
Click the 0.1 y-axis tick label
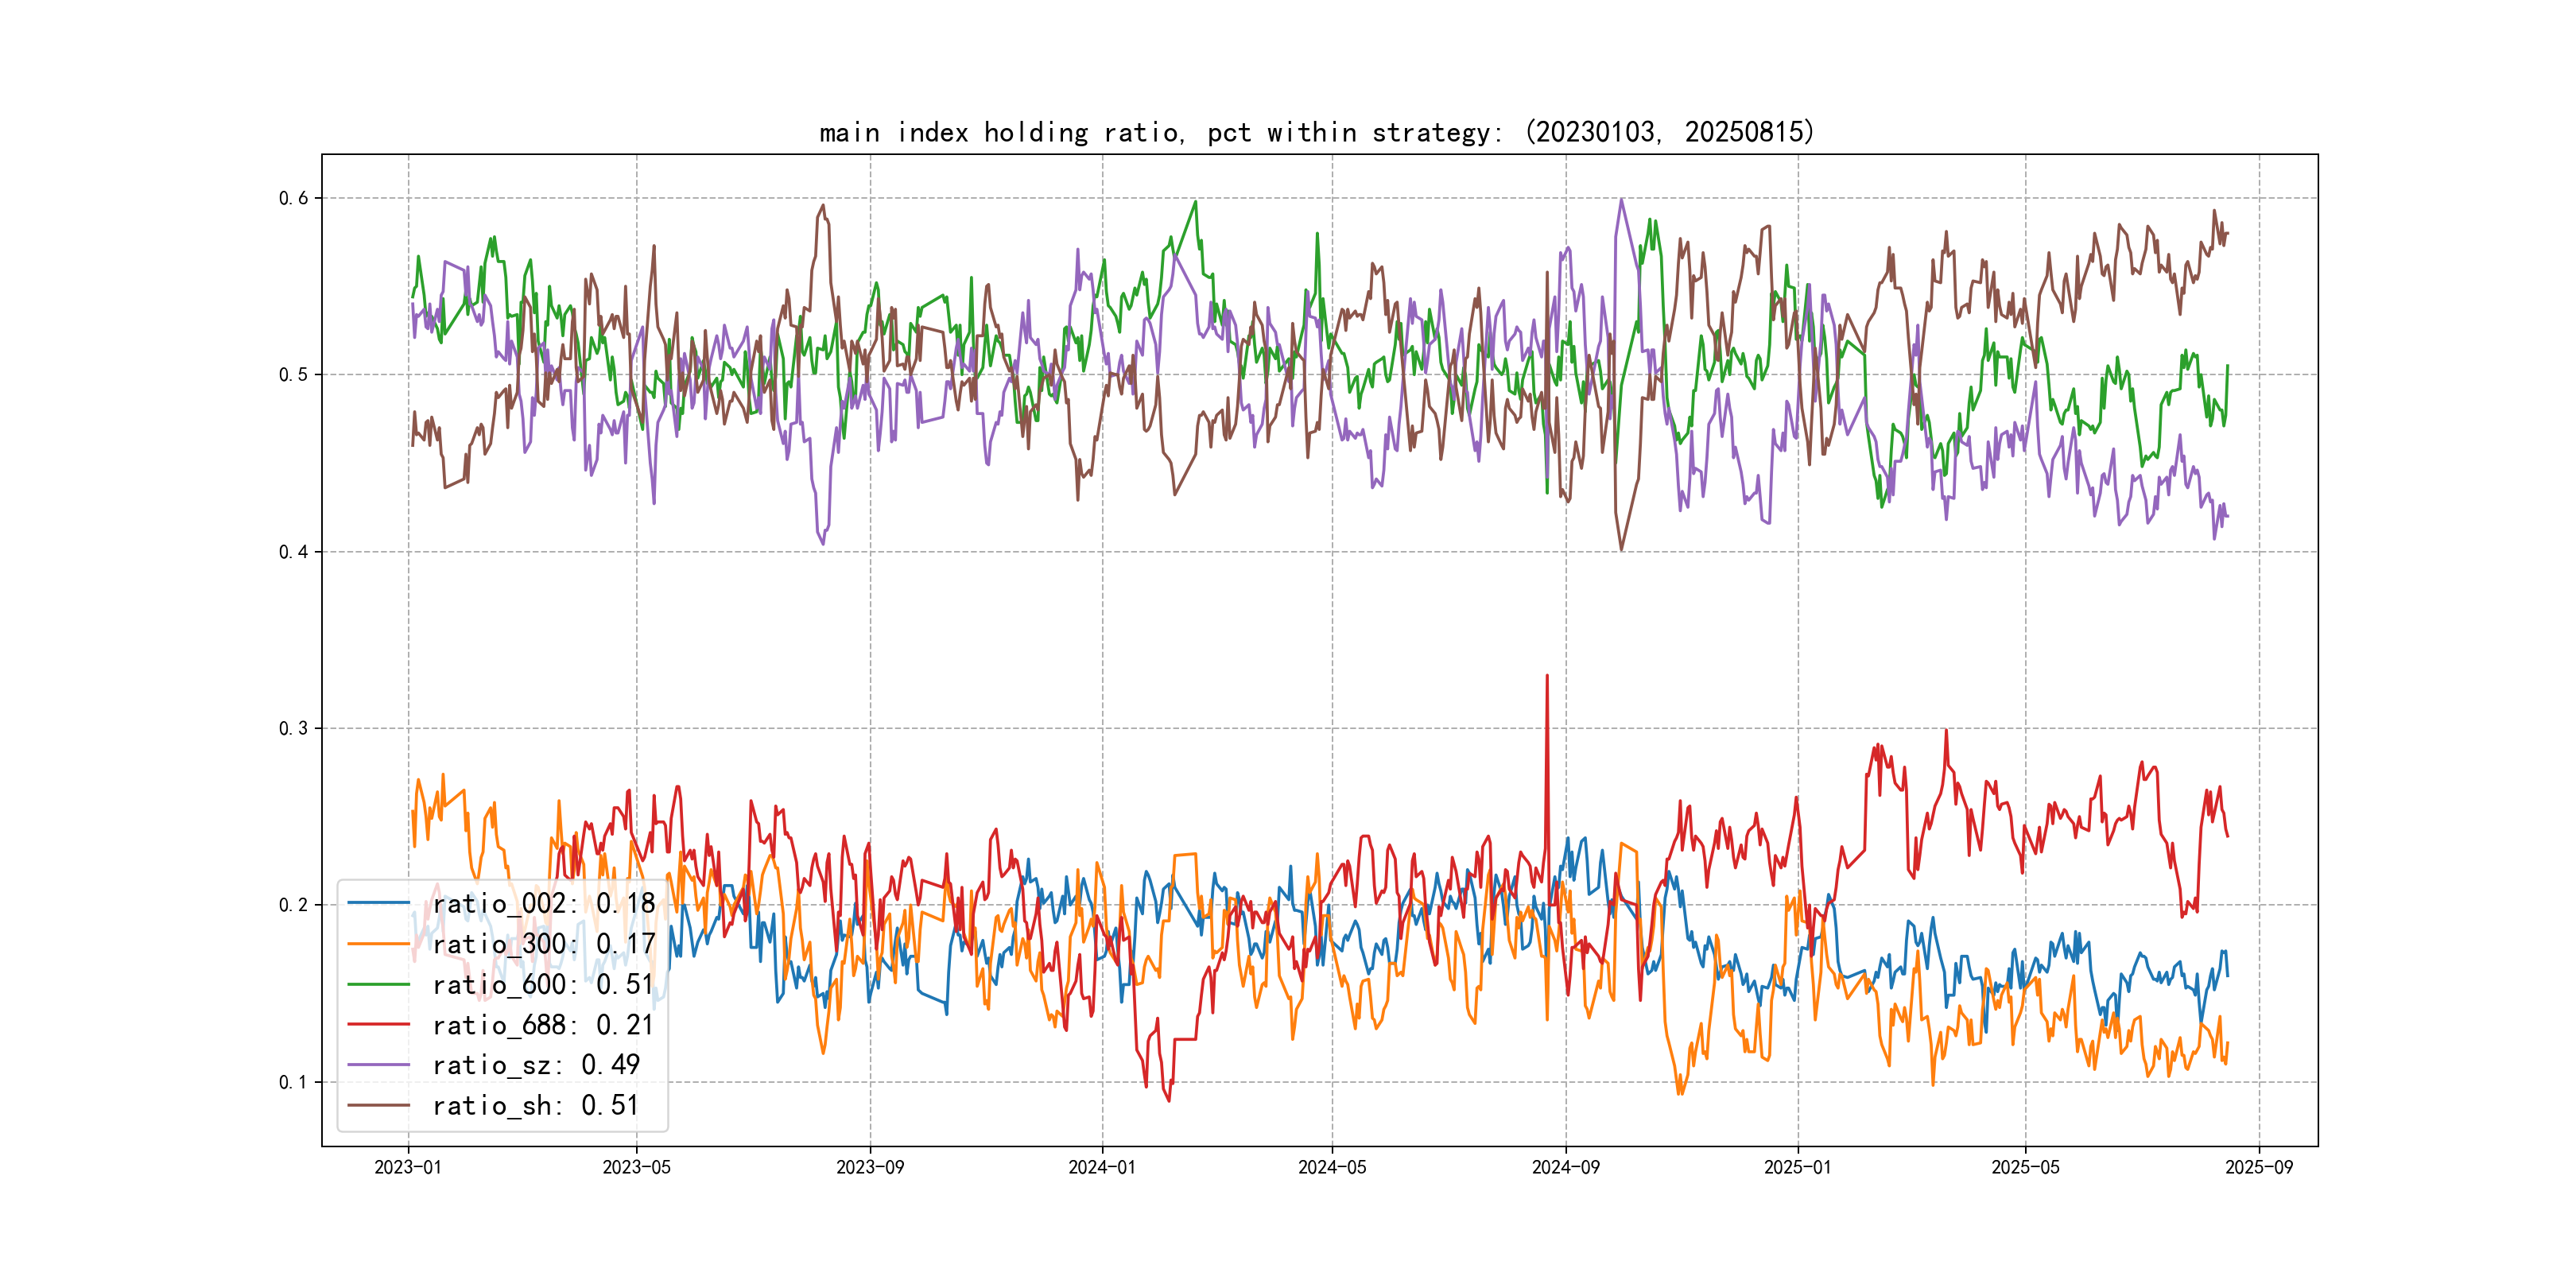(x=293, y=1082)
